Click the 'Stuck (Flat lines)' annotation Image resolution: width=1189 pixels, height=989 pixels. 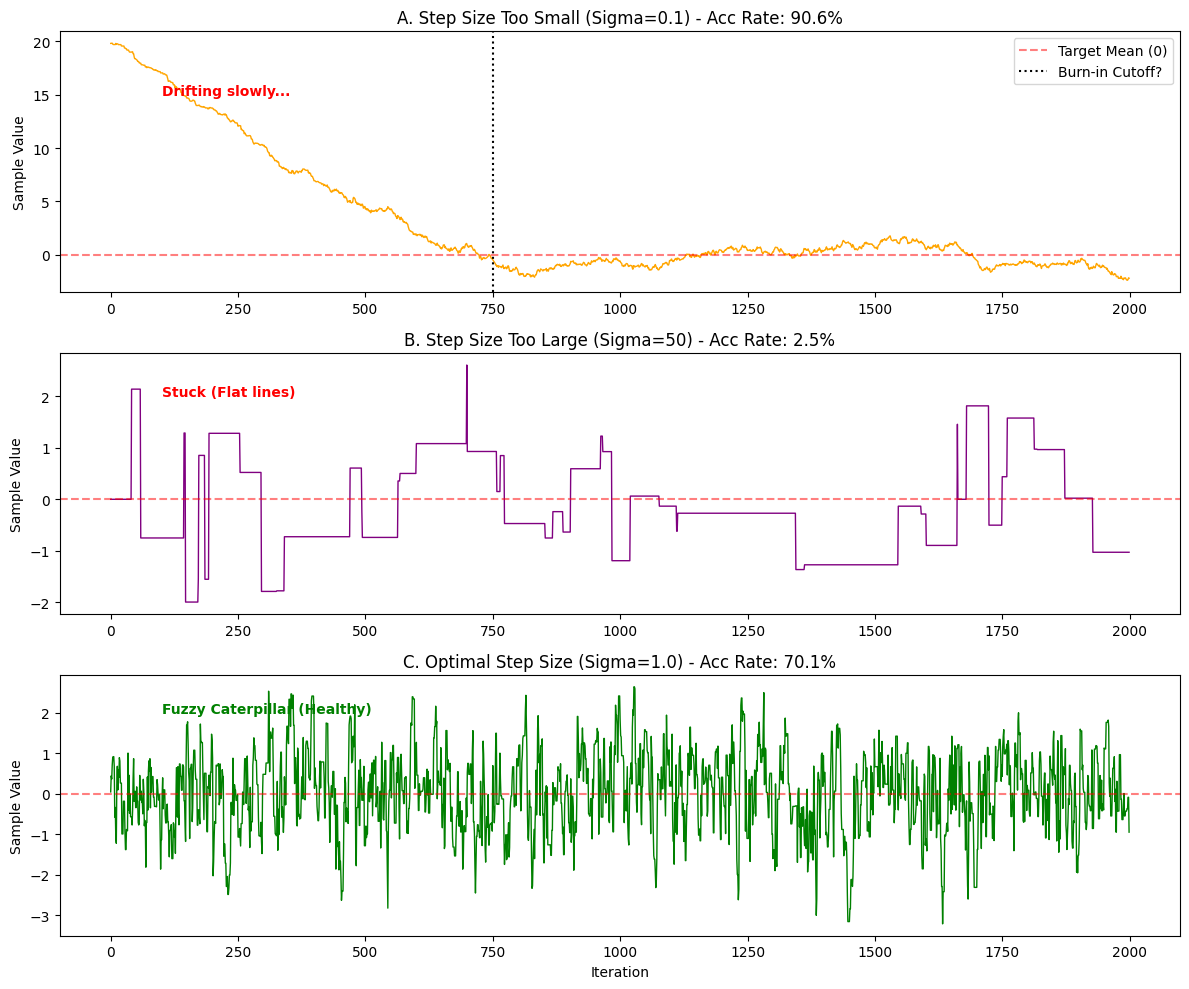tap(228, 393)
